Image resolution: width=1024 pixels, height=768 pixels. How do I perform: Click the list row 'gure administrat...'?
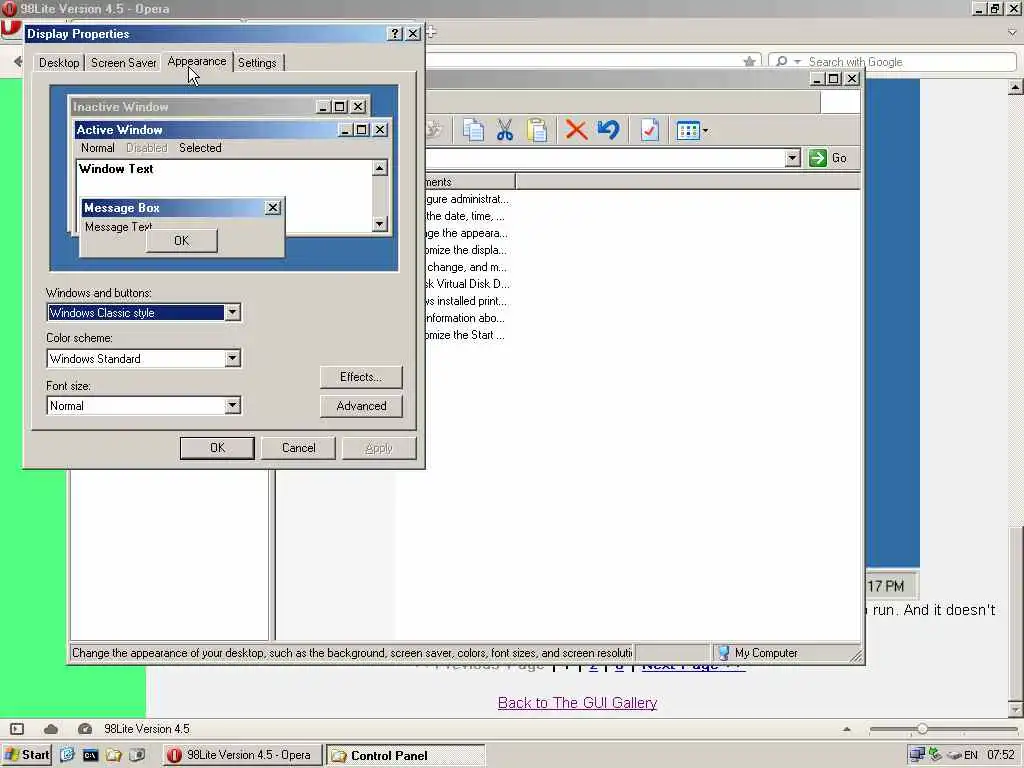[468, 199]
